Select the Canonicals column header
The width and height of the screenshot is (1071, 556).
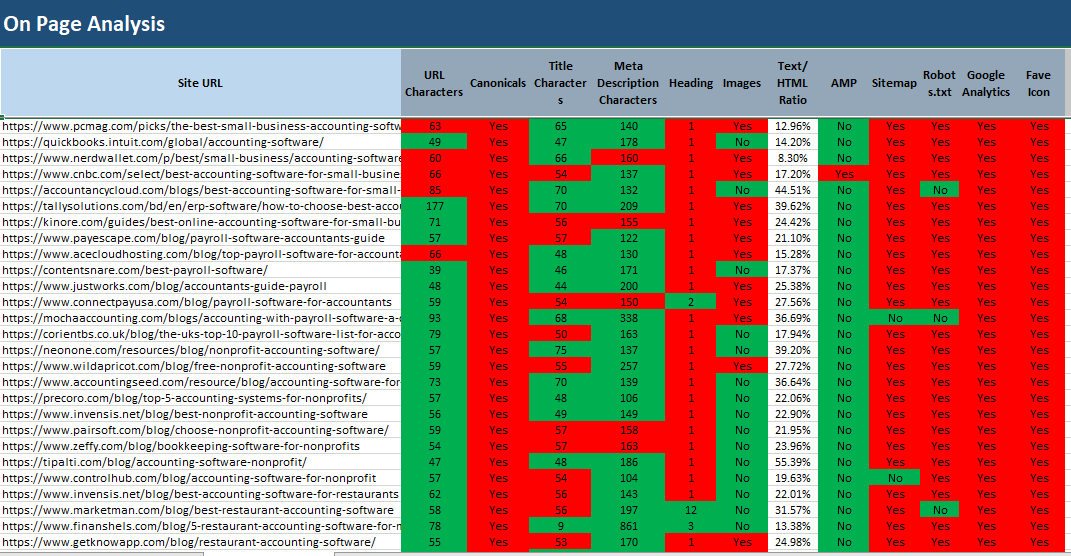498,83
